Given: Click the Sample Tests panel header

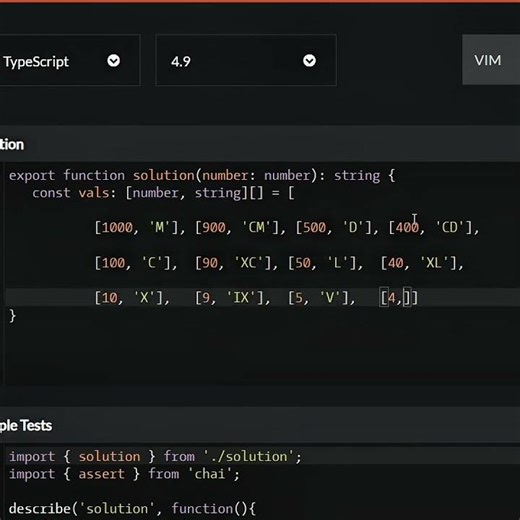Looking at the screenshot, I should [x=260, y=425].
